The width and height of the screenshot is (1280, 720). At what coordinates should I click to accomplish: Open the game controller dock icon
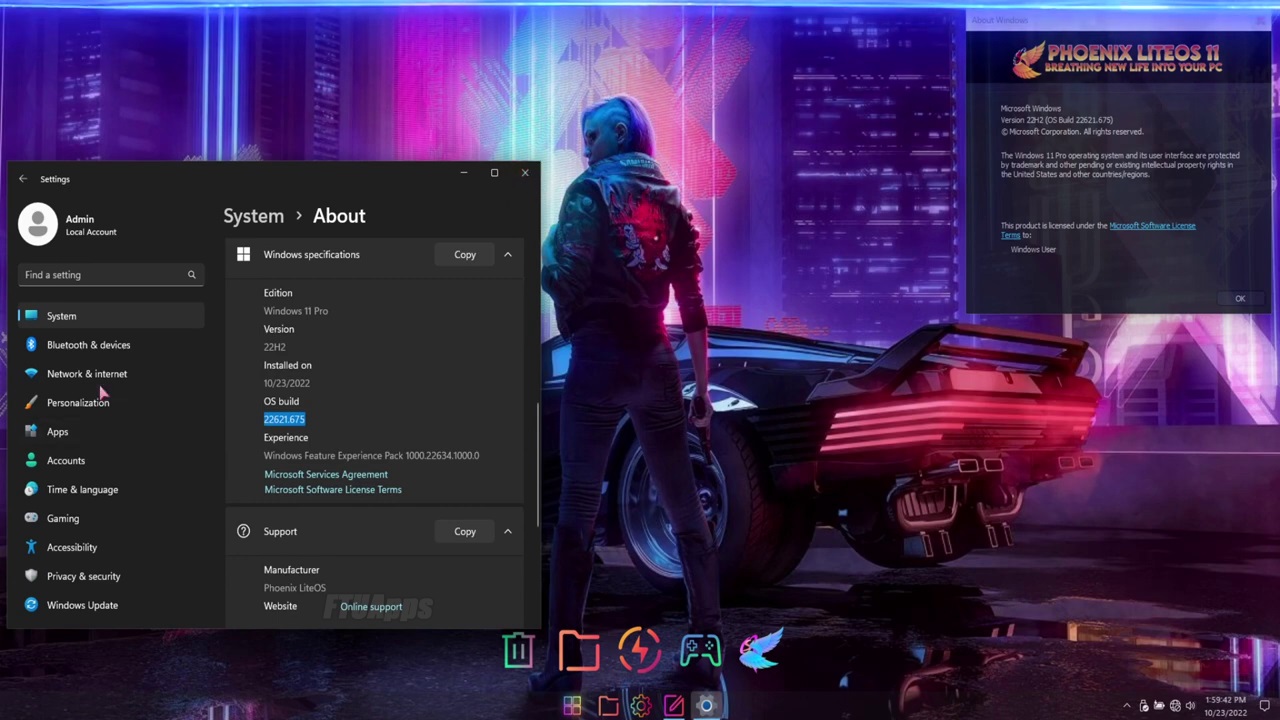point(701,651)
